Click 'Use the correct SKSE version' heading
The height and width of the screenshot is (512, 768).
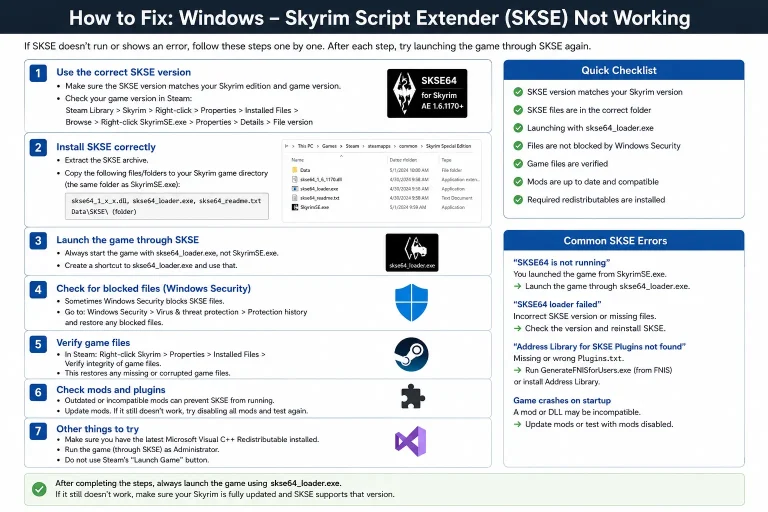coord(123,72)
